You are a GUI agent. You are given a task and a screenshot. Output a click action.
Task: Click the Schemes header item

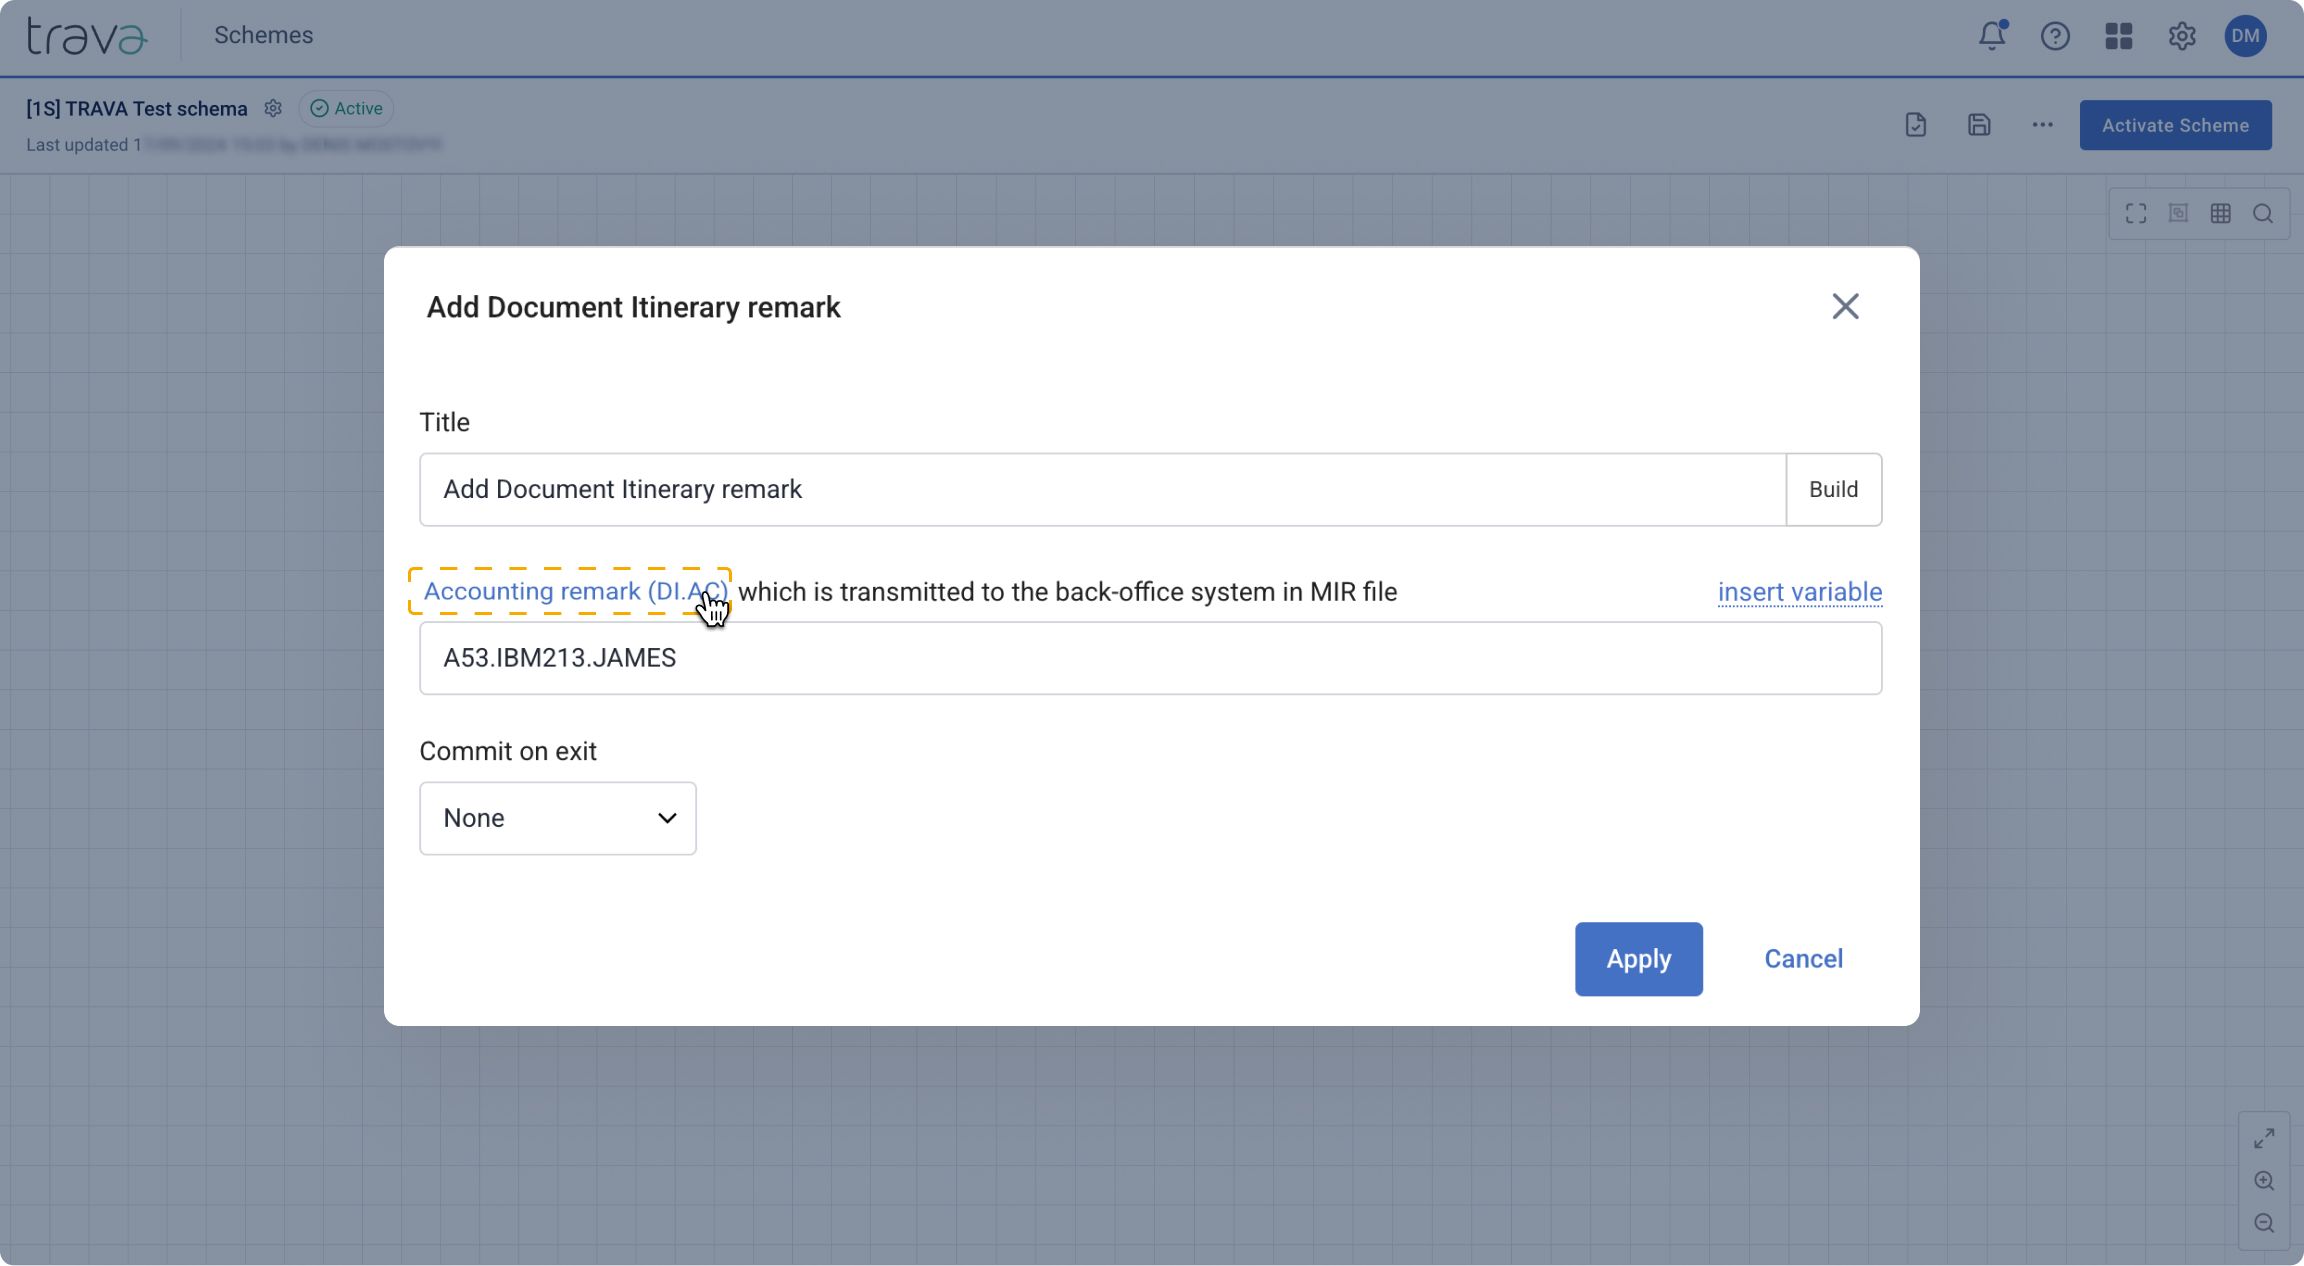[x=263, y=35]
